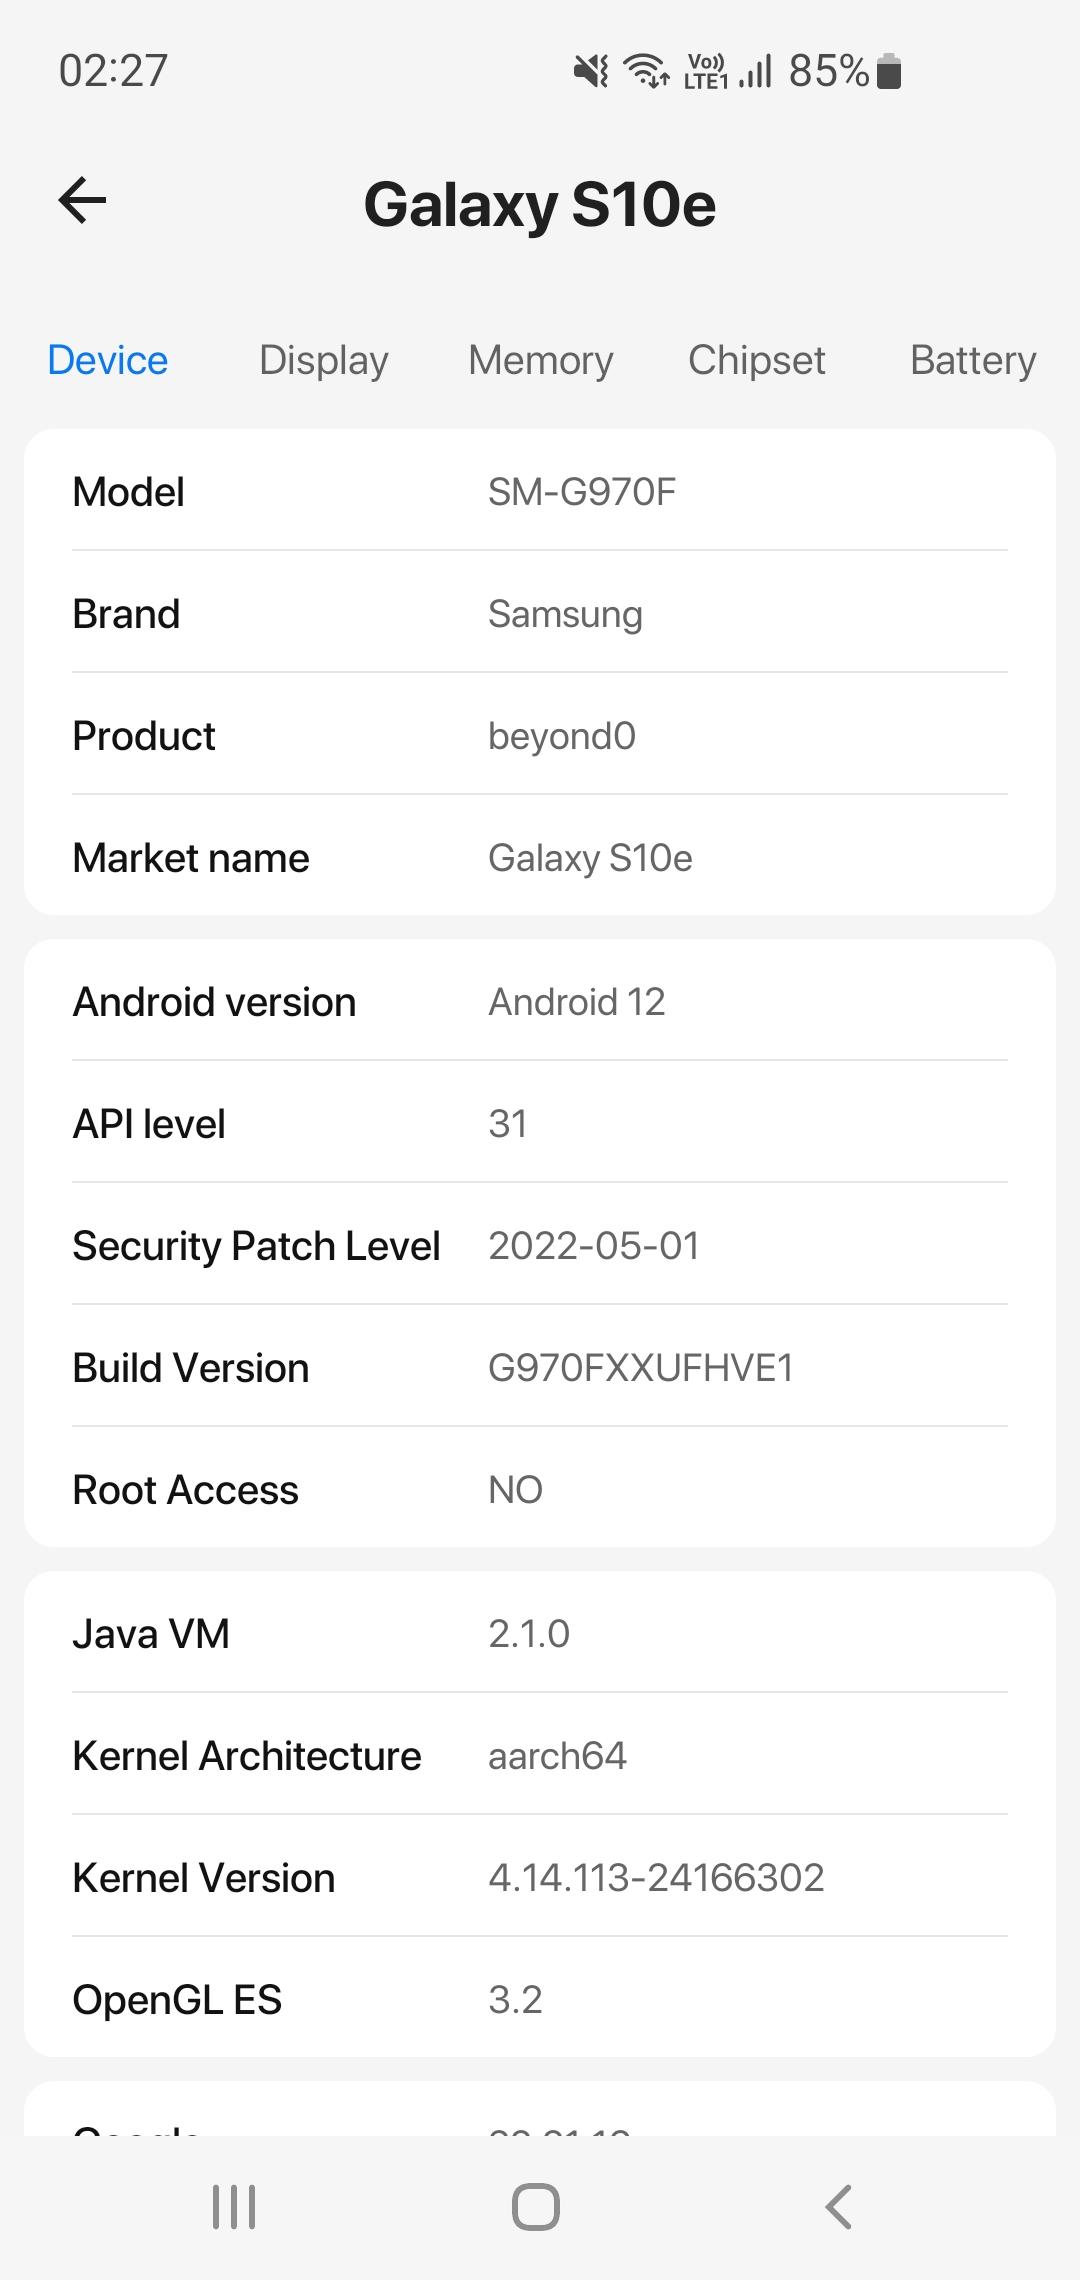
Task: Open the Chipset tab
Action: pos(757,360)
